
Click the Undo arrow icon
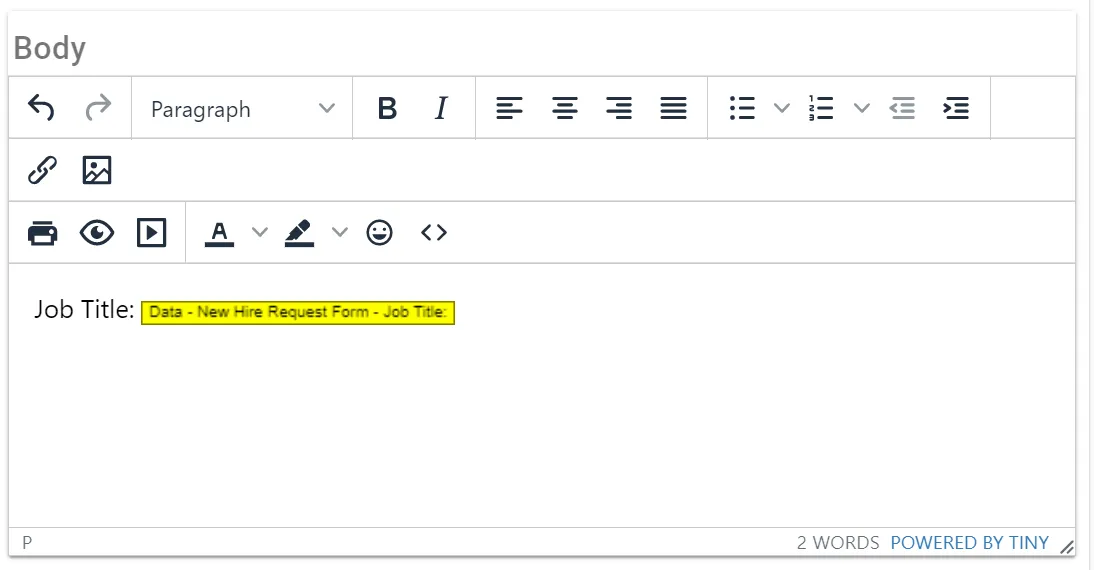click(x=41, y=108)
